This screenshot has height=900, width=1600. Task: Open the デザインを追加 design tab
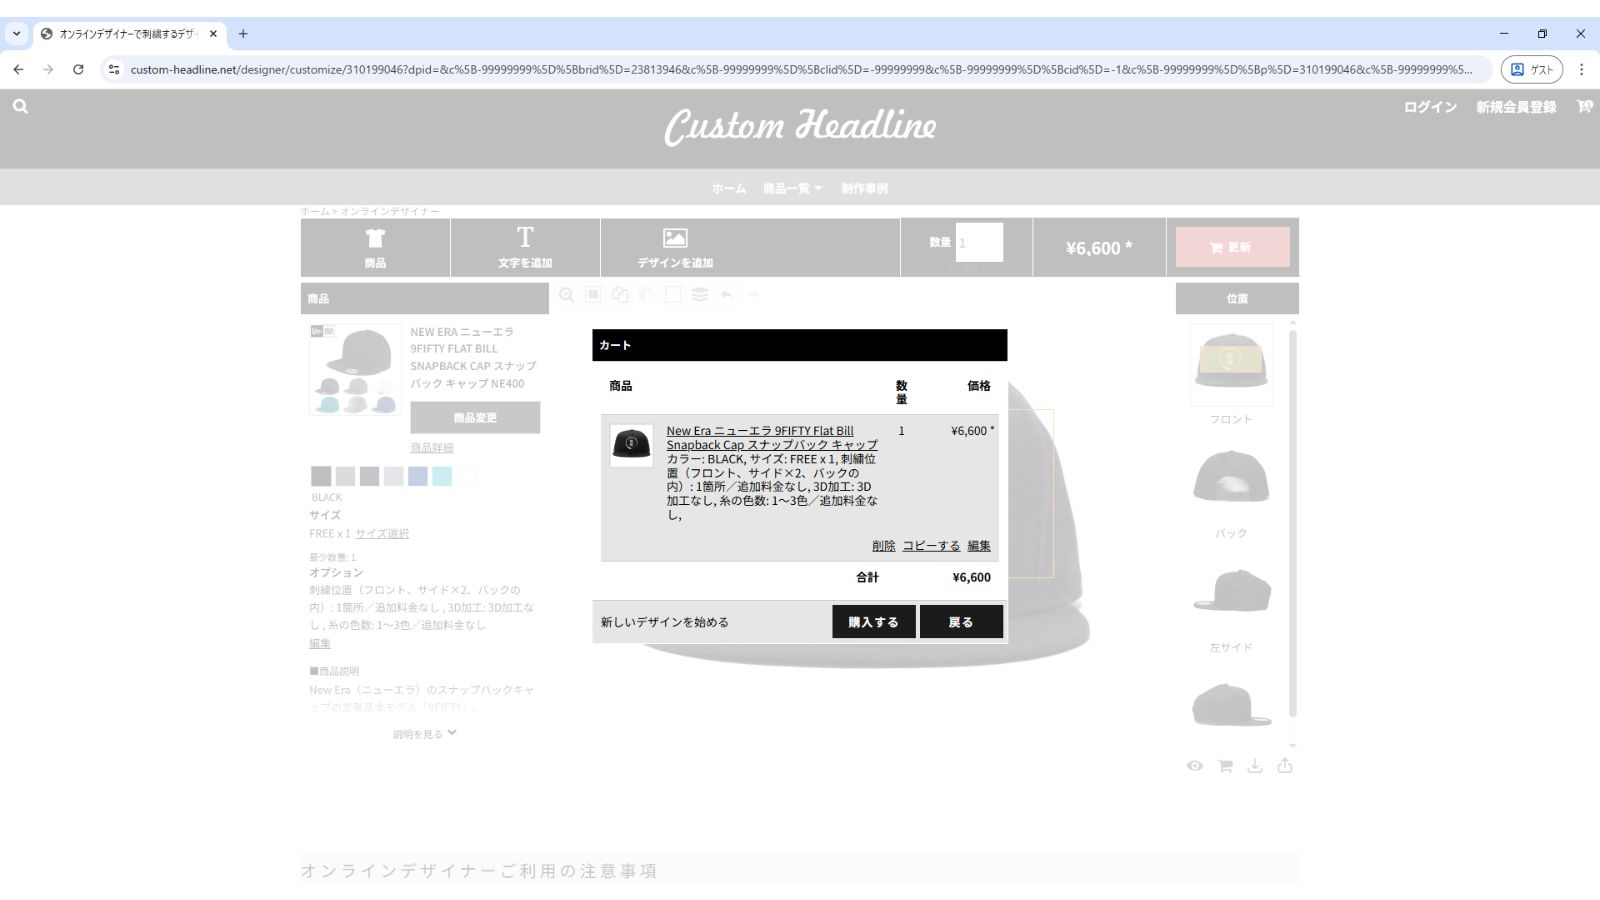click(675, 247)
